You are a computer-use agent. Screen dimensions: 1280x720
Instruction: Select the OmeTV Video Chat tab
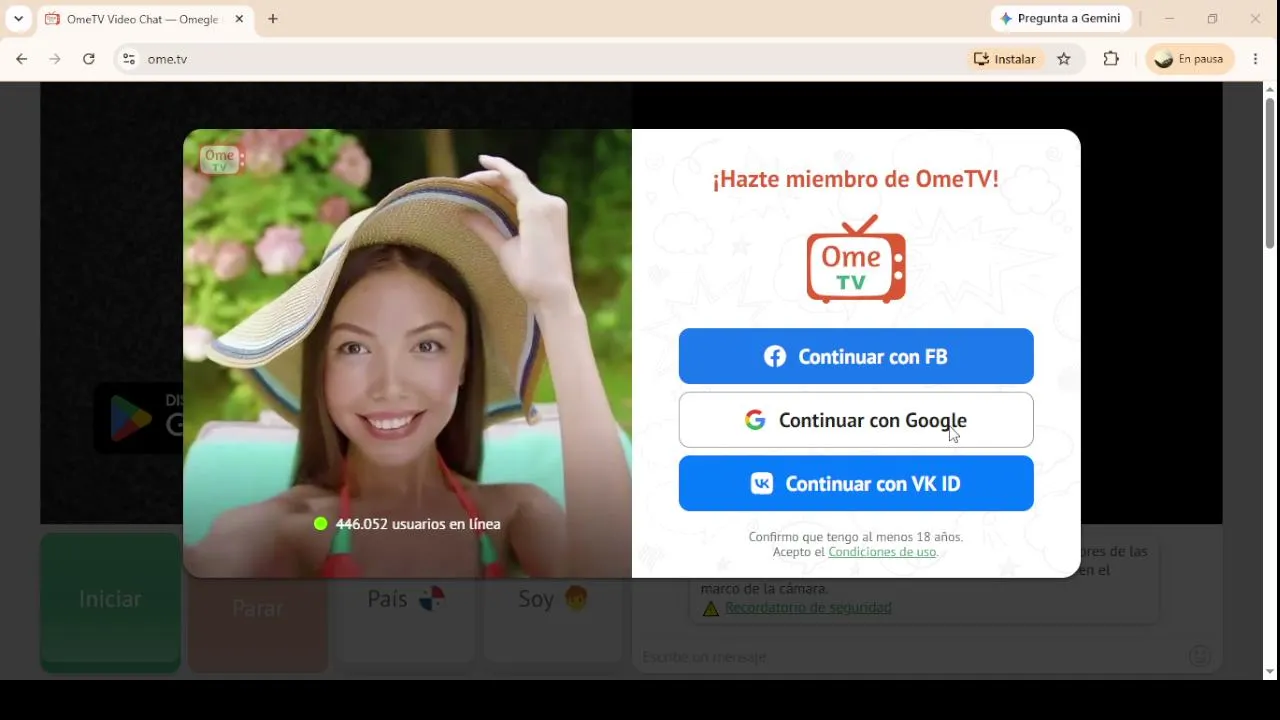tap(146, 19)
